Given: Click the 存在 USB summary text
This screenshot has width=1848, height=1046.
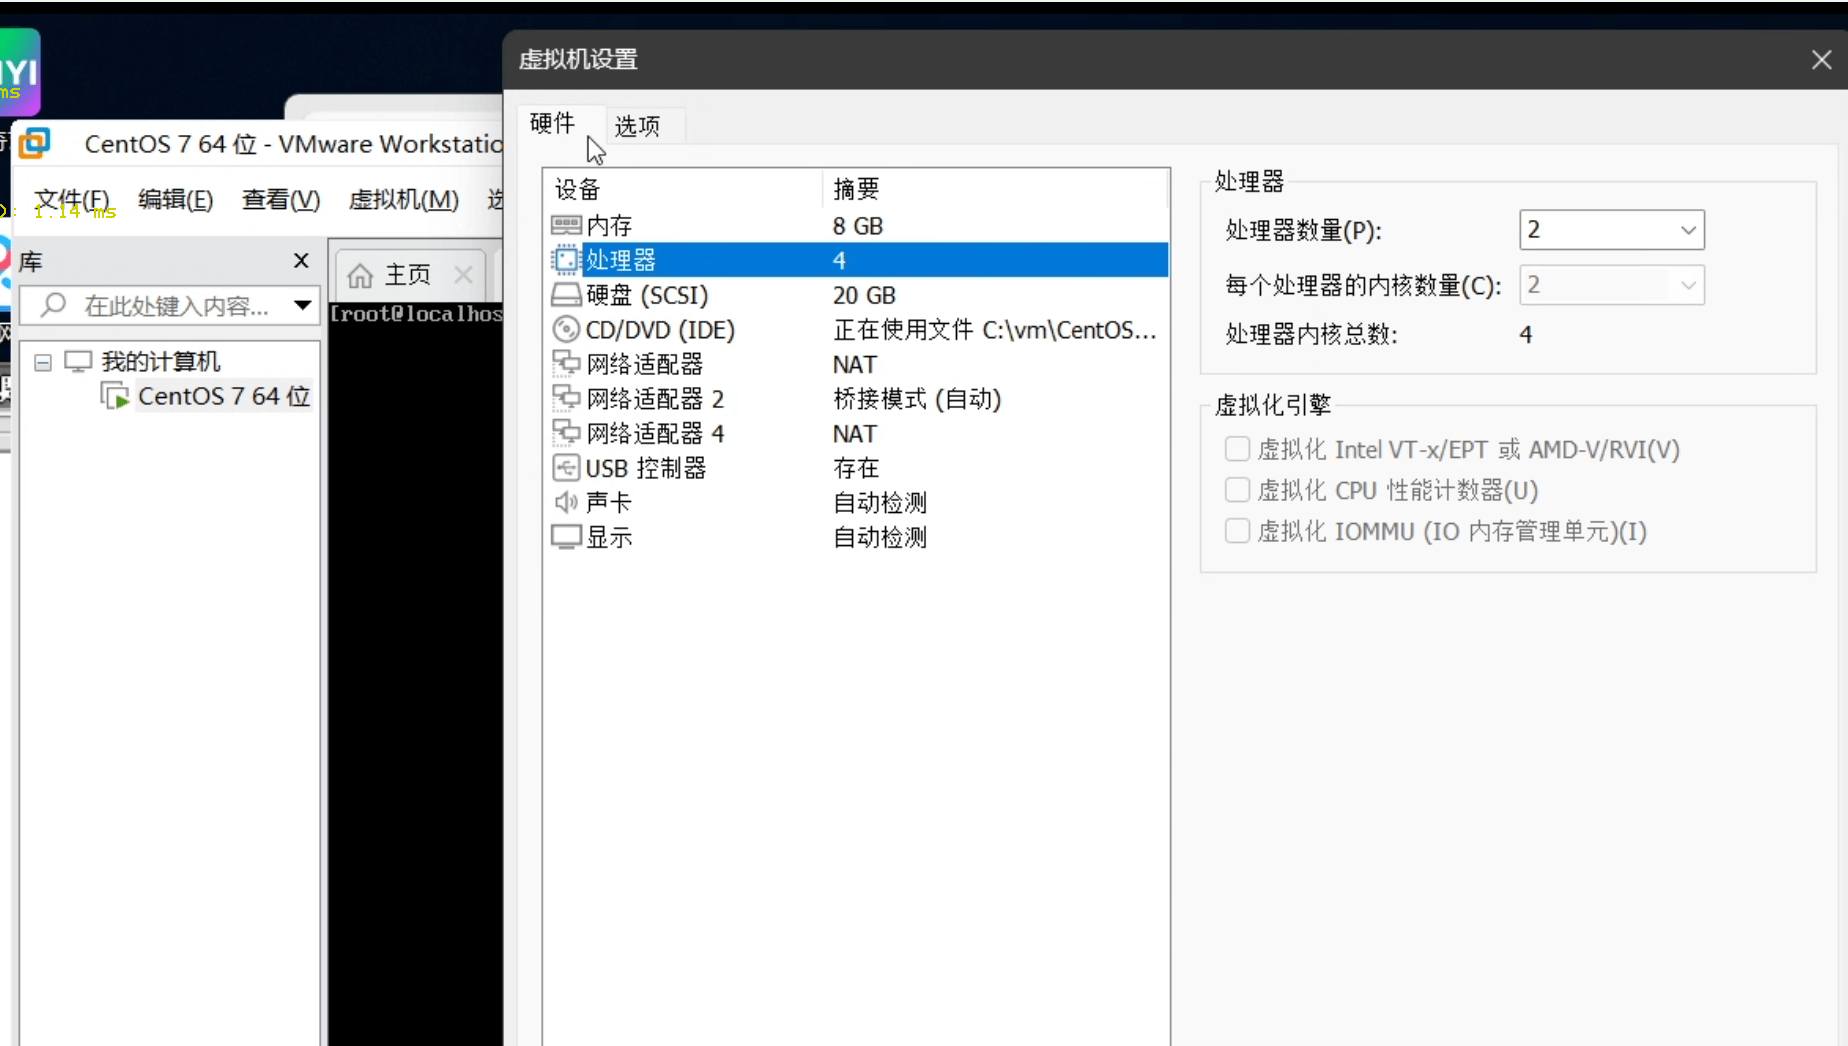Looking at the screenshot, I should (856, 468).
